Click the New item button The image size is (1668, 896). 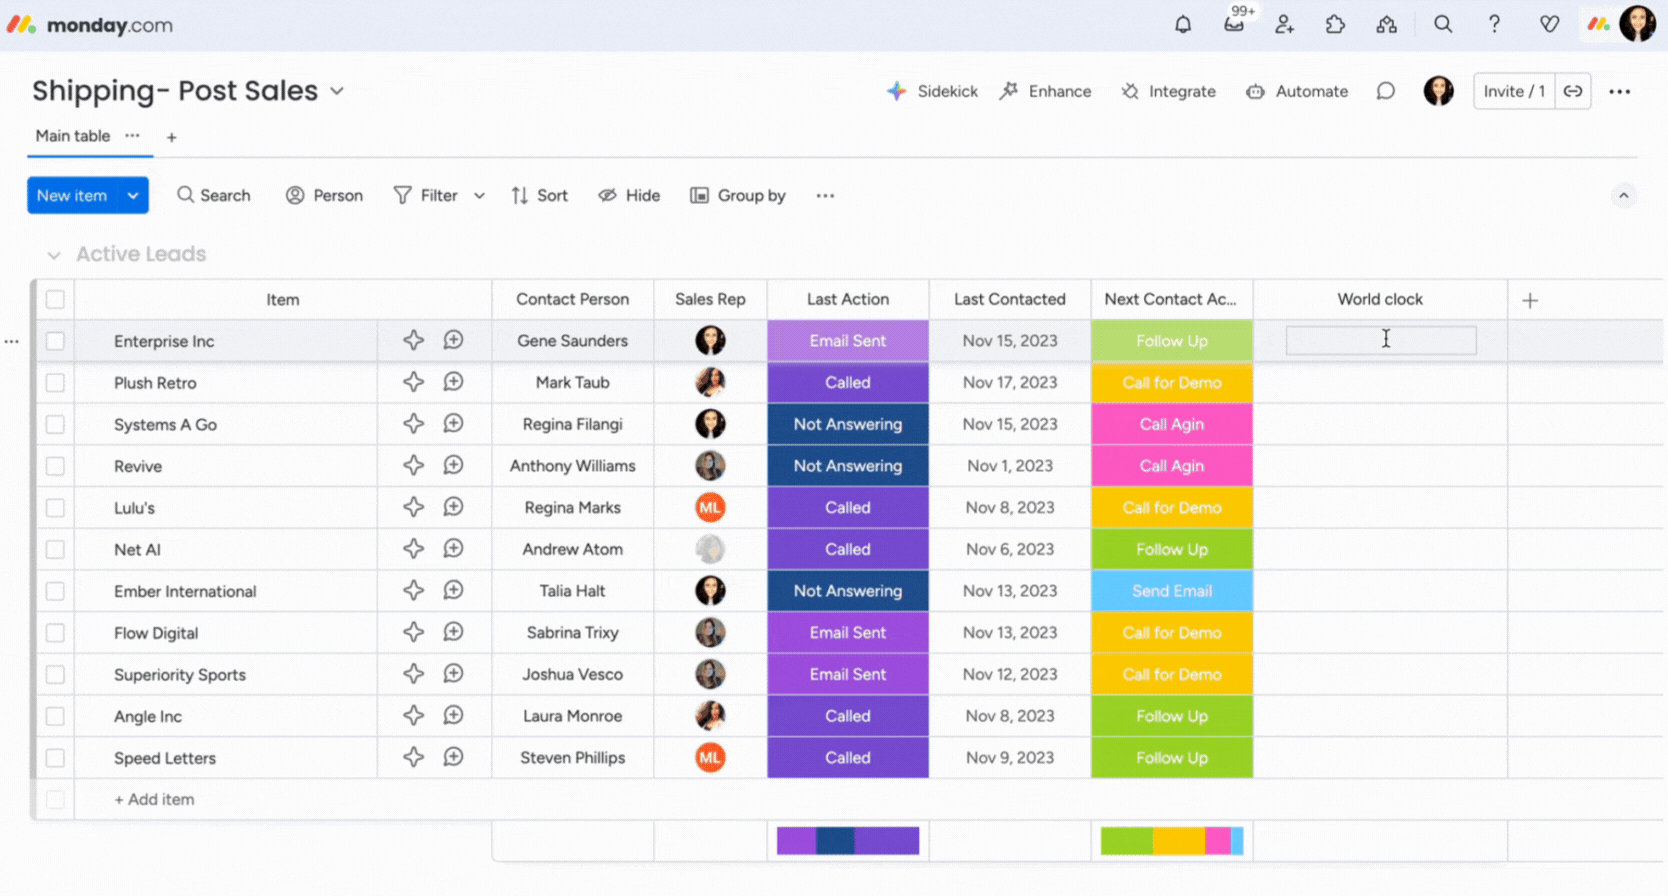[72, 196]
